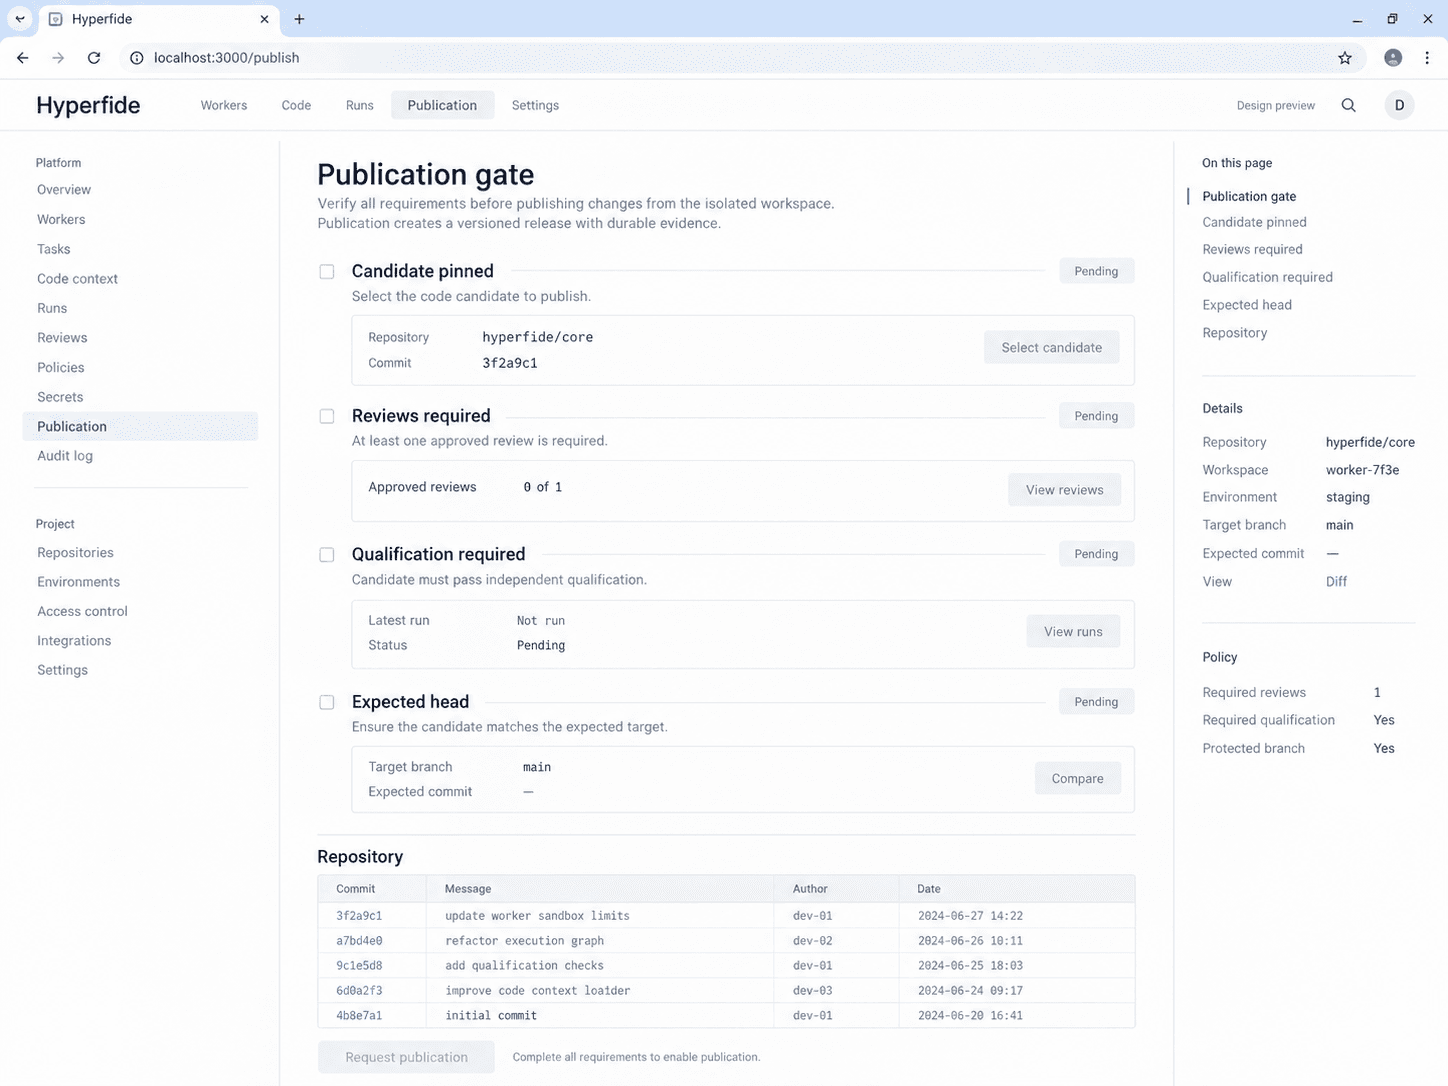
Task: Reload the page in browser
Action: click(94, 58)
